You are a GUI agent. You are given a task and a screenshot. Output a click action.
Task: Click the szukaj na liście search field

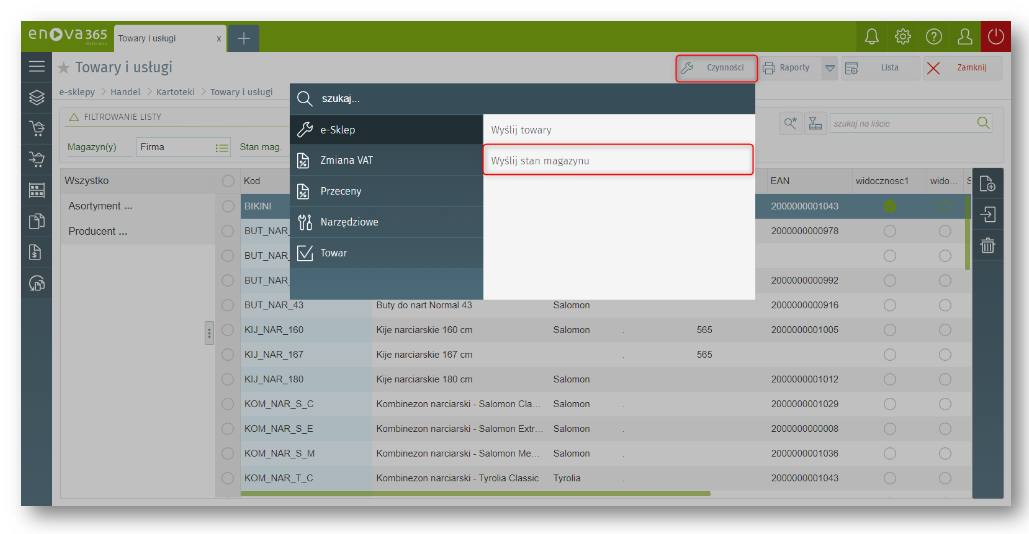[900, 123]
